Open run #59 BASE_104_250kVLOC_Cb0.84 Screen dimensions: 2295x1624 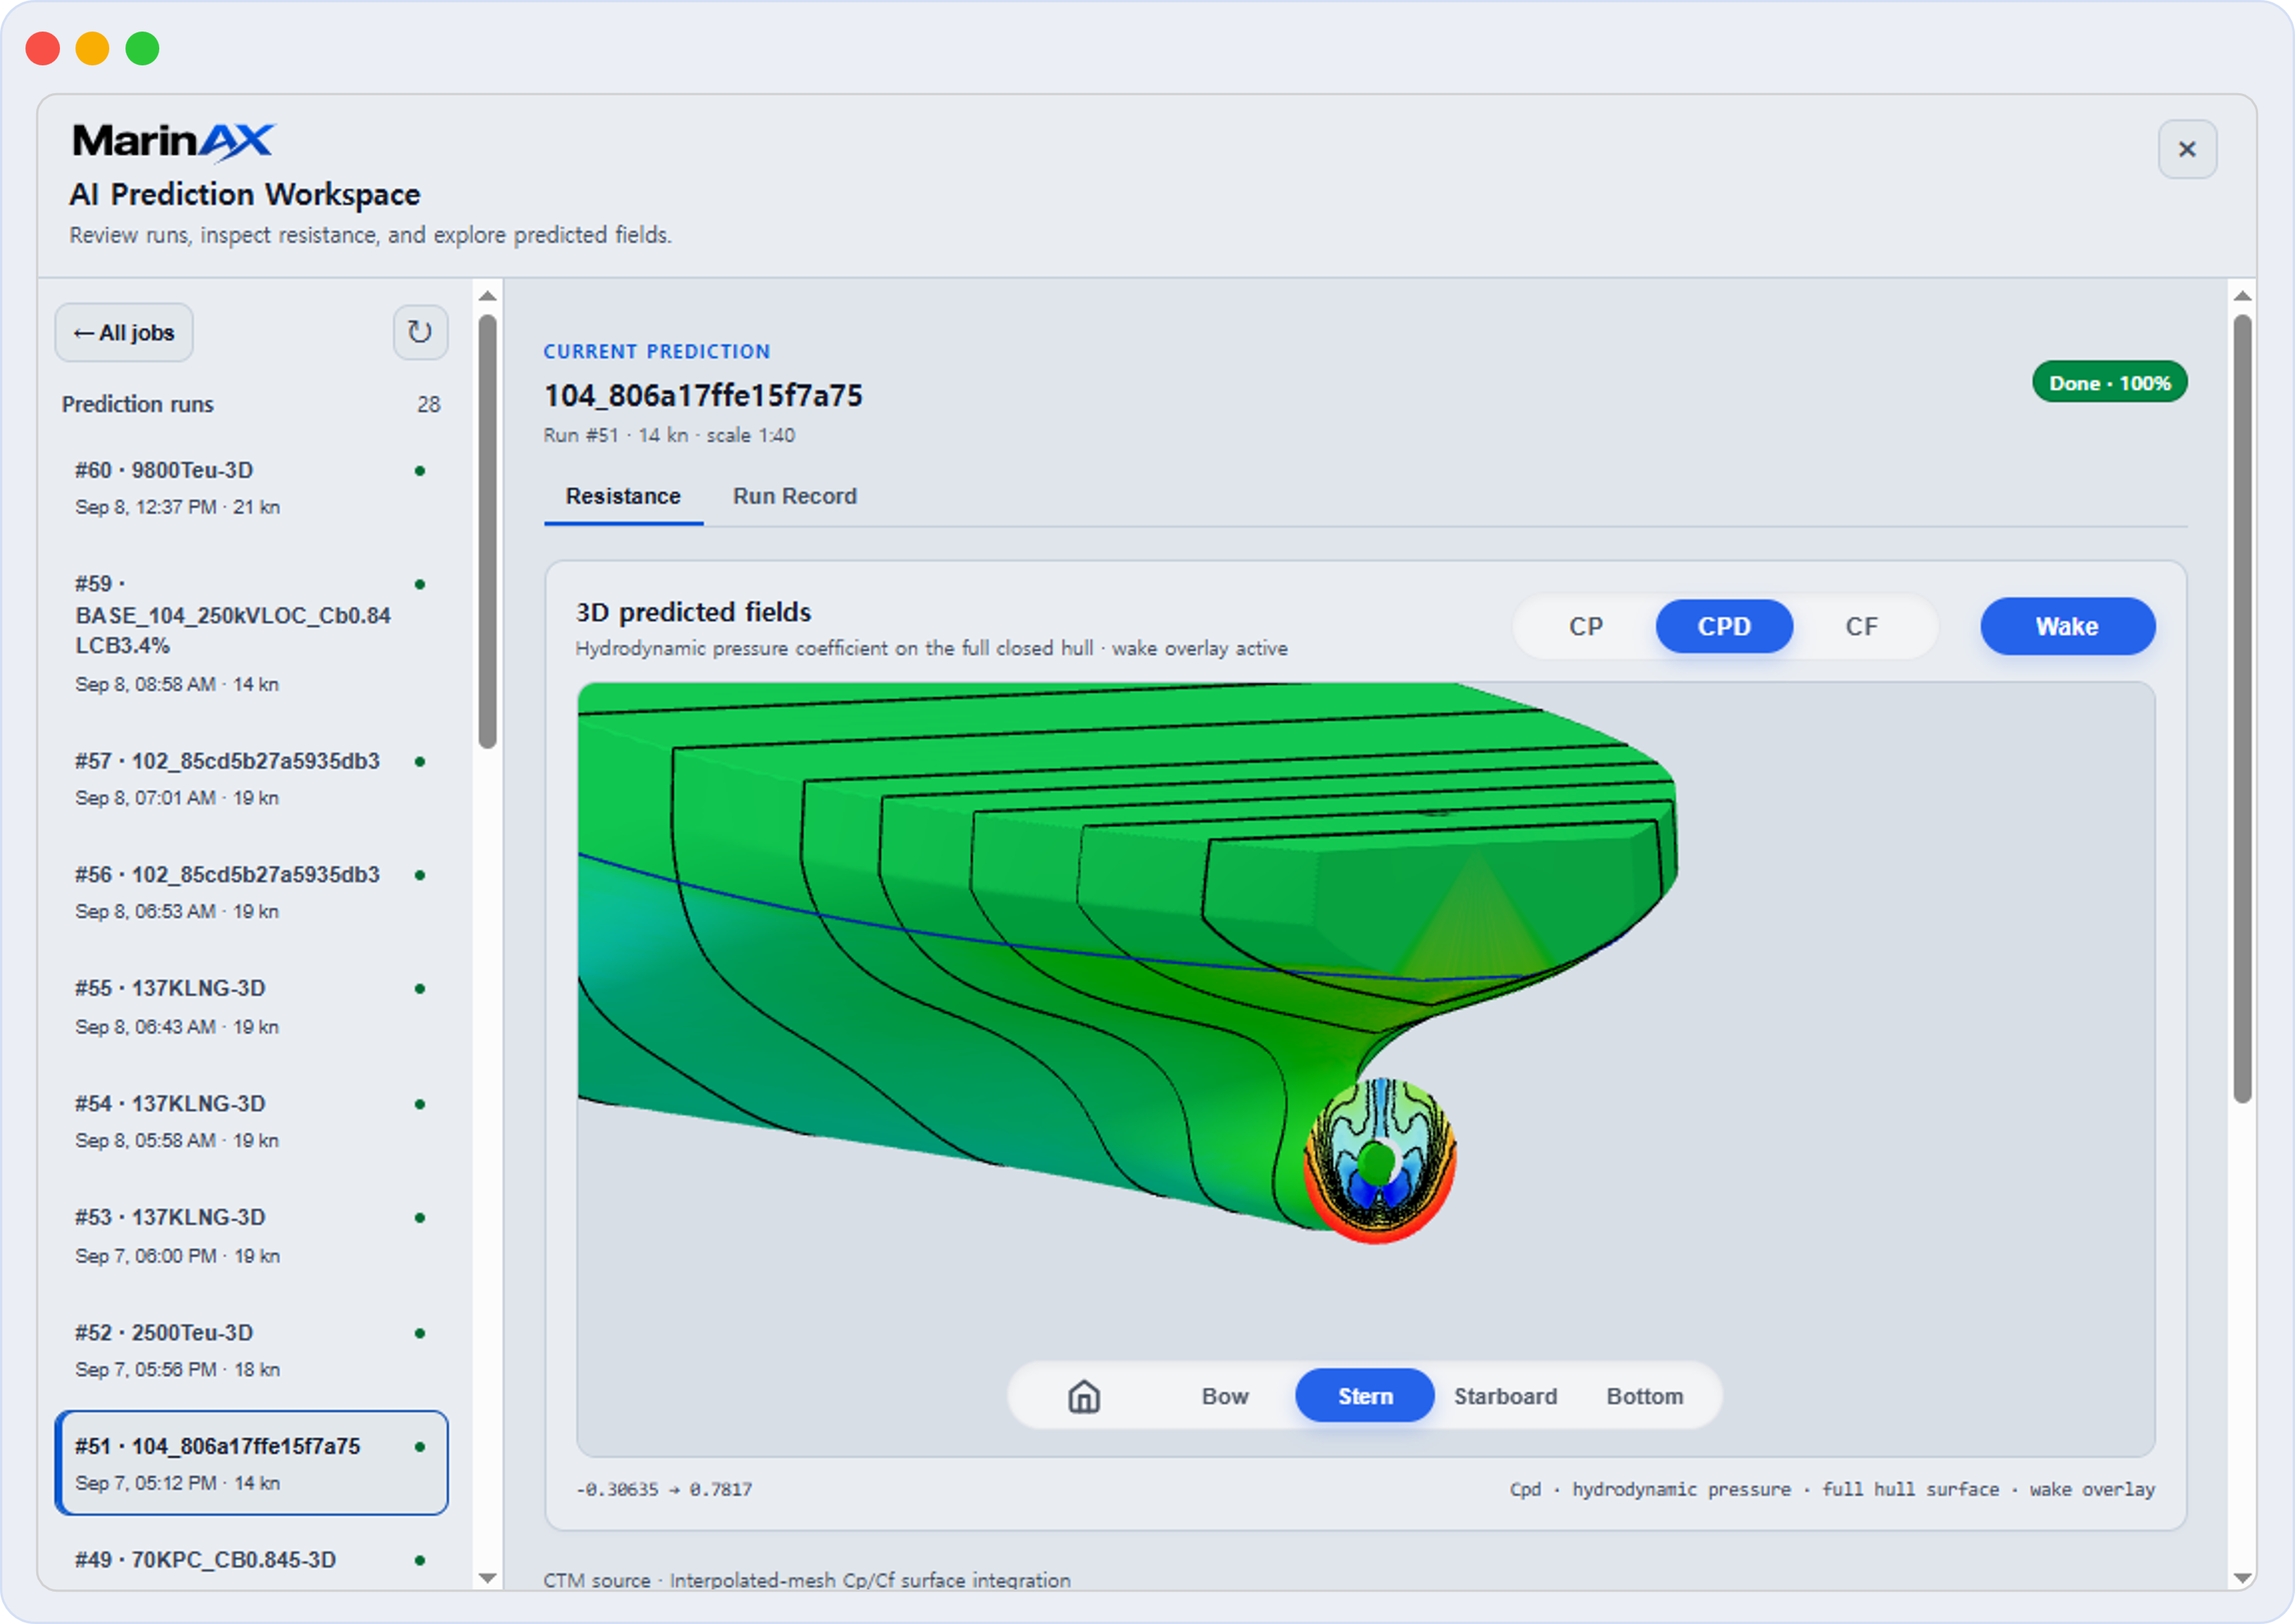point(251,633)
